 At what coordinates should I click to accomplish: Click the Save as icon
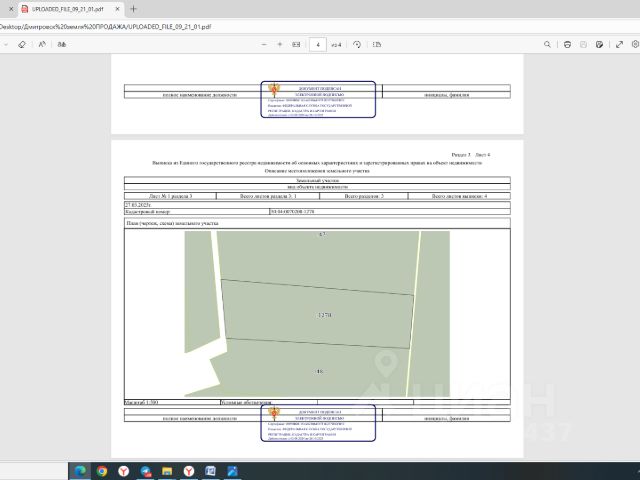click(x=599, y=44)
